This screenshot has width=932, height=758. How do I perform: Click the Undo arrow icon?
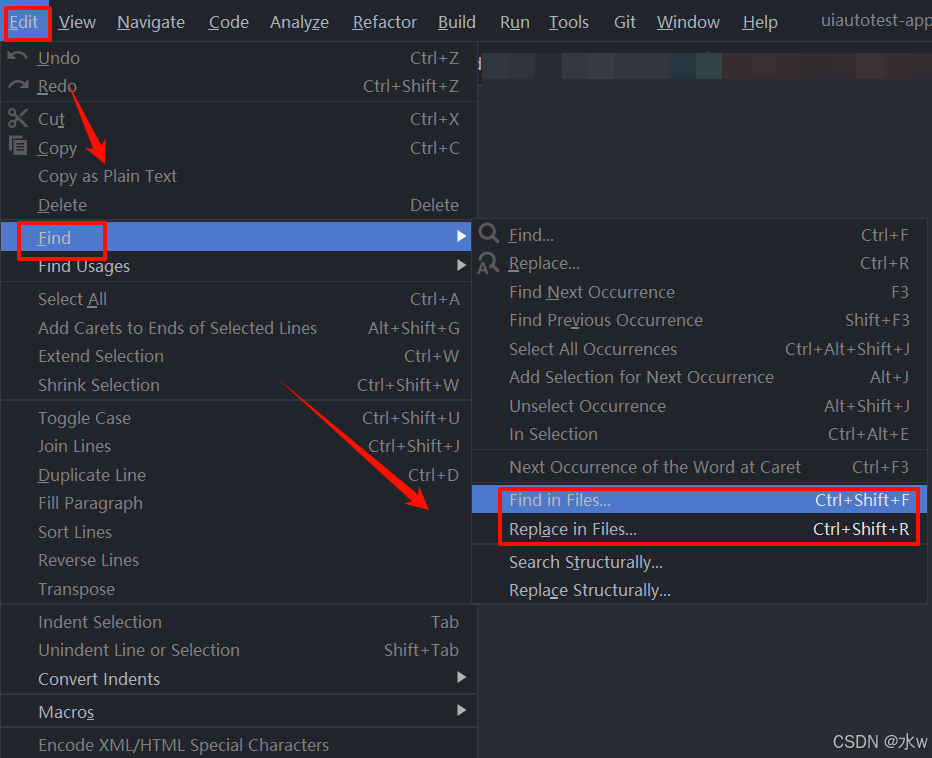(18, 56)
